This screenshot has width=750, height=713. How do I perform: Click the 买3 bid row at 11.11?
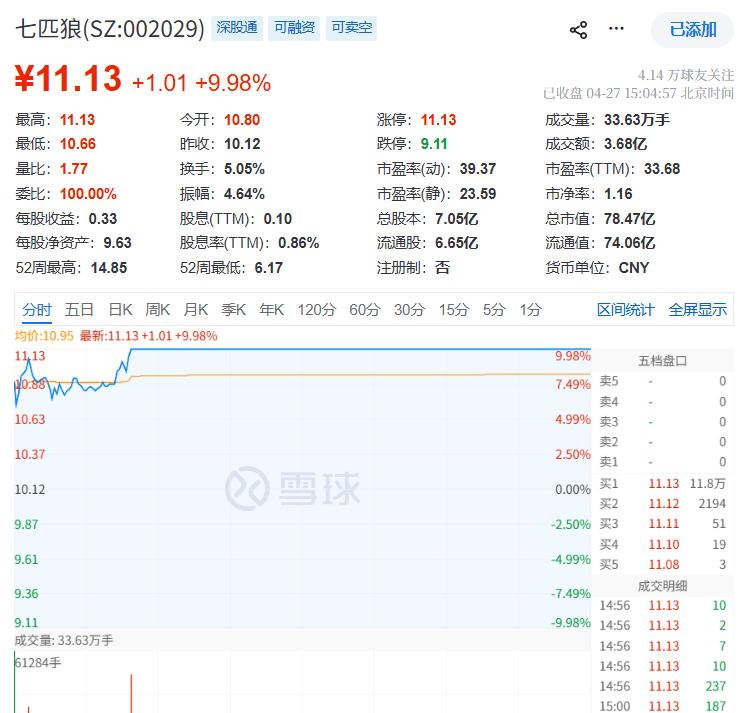[662, 524]
